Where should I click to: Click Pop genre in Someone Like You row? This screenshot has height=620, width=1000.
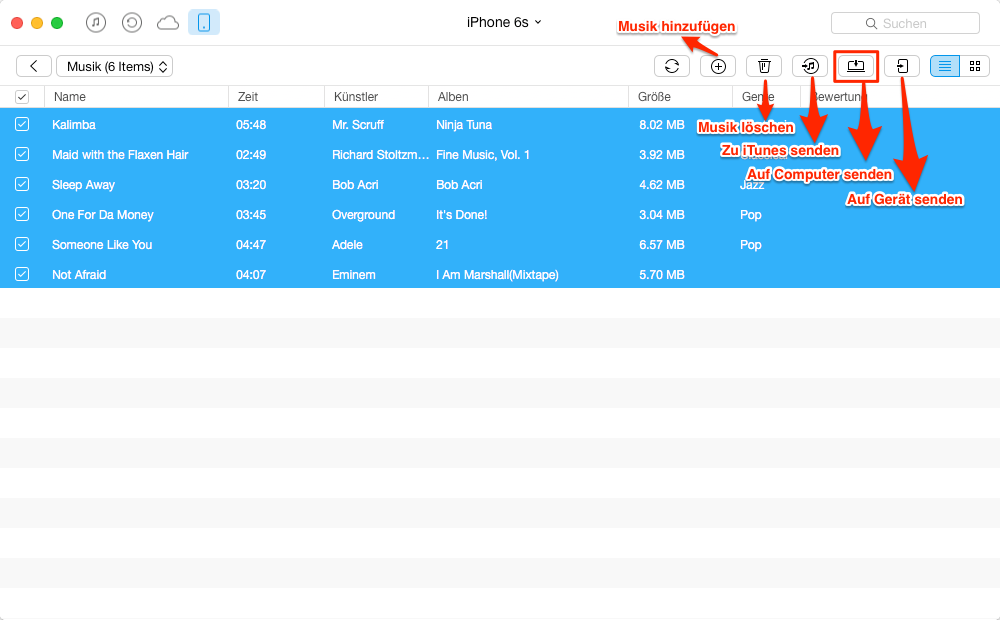point(751,245)
